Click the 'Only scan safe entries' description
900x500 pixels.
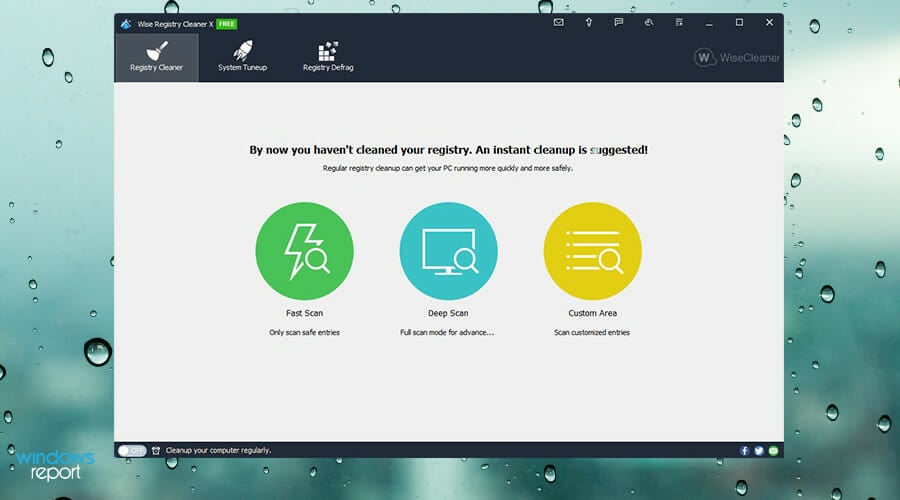coord(304,332)
